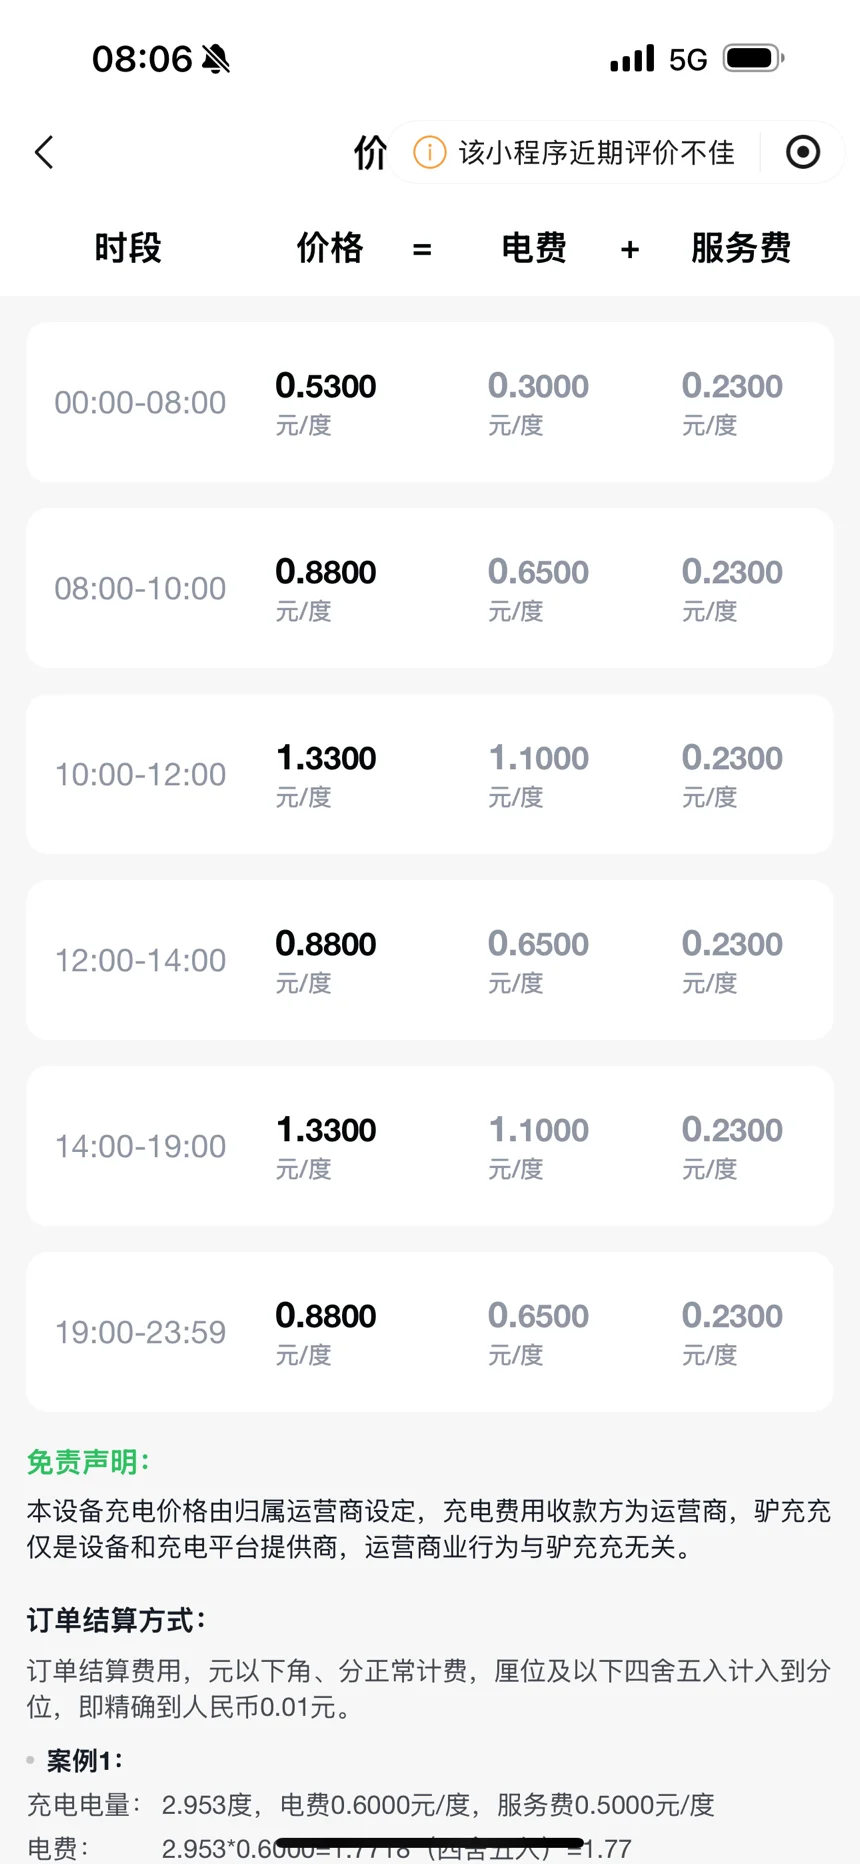Tap the orange info warning icon
Screen dimensions: 860x1864
(x=430, y=153)
